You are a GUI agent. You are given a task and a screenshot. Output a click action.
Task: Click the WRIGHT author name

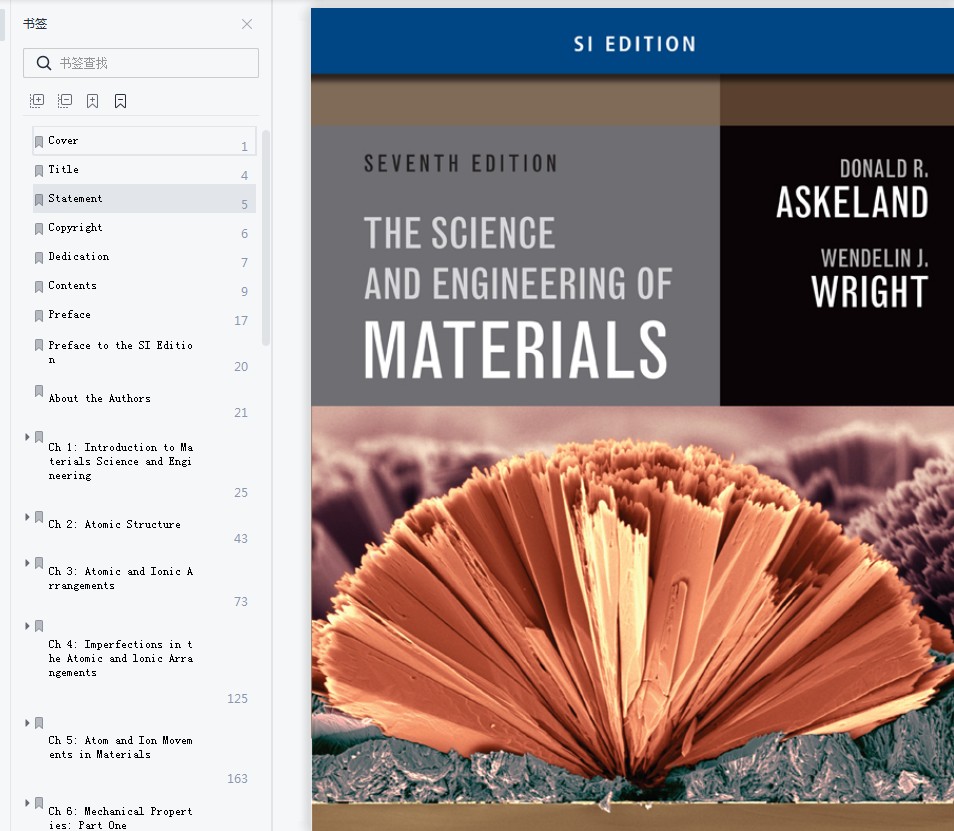(x=869, y=292)
